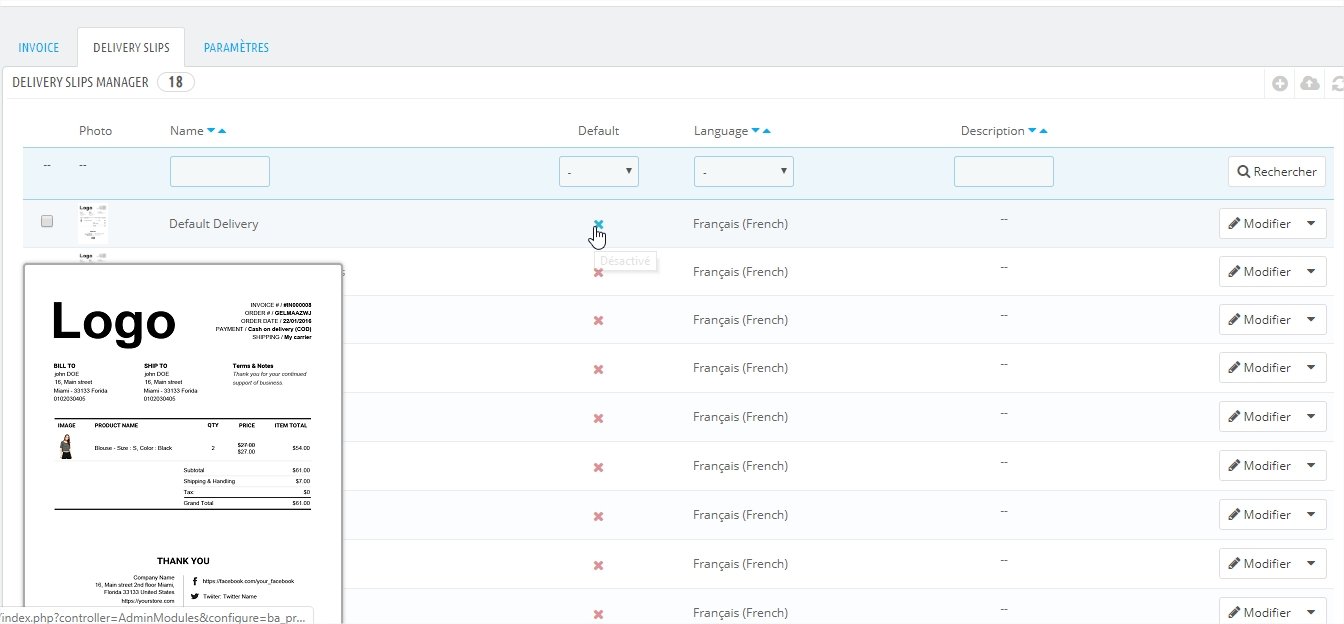This screenshot has width=1344, height=624.
Task: Sort Description column descending
Action: pos(1032,131)
